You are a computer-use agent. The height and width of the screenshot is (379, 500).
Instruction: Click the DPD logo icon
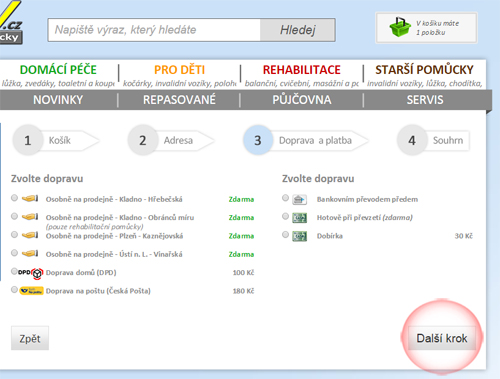point(30,273)
